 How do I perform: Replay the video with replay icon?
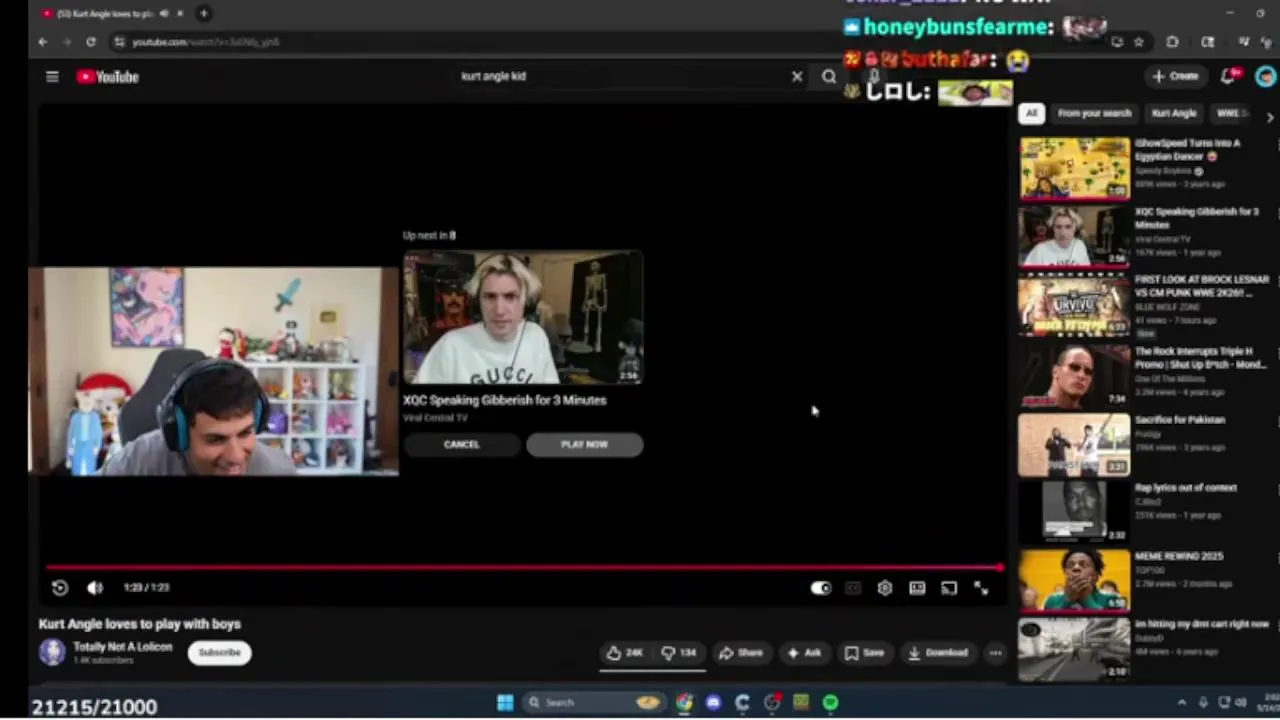[60, 588]
